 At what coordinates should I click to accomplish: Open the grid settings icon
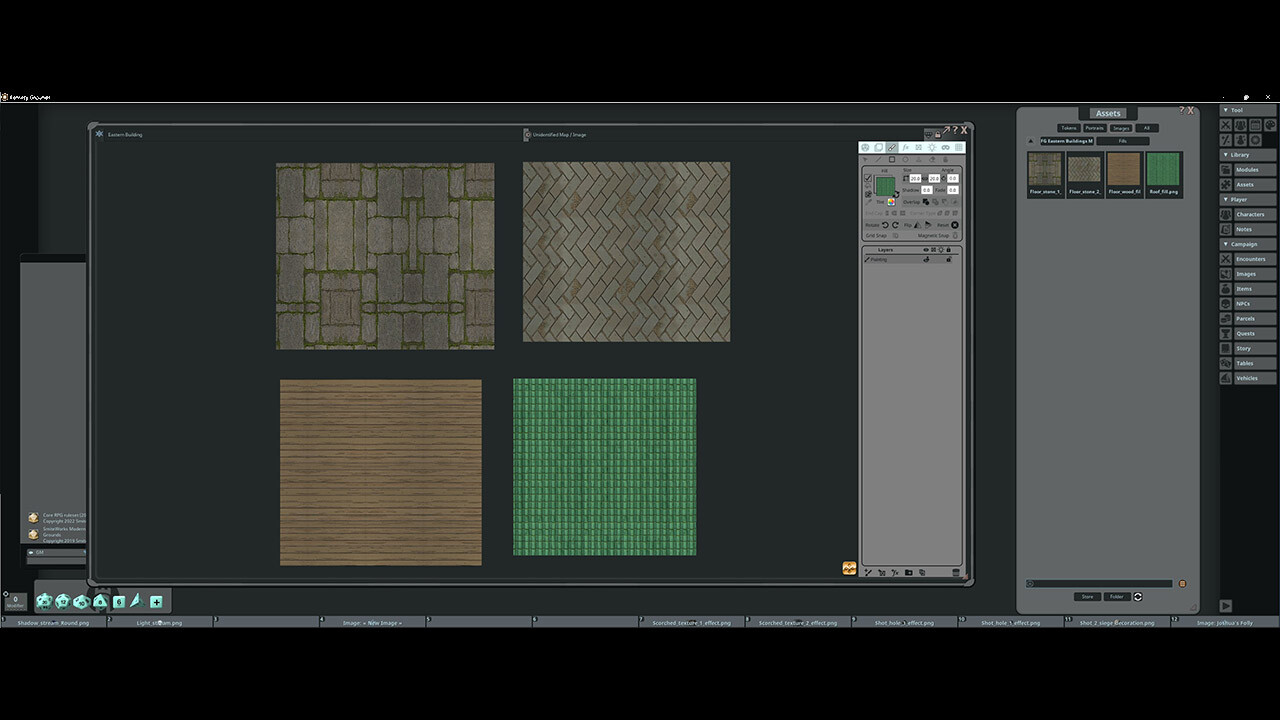tap(957, 147)
